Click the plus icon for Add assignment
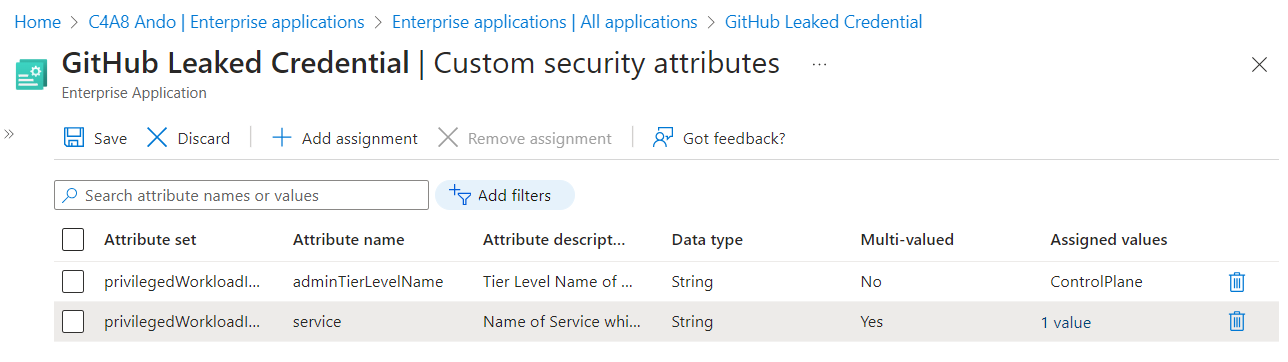Viewport: 1288px width, 362px height. tap(282, 138)
